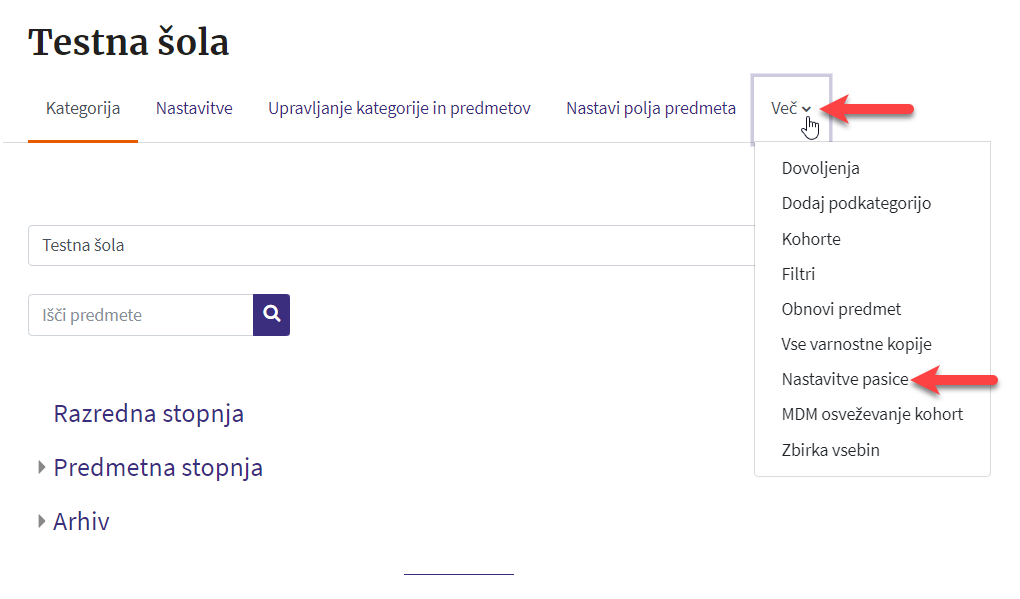Open the Testna šola category selector
The height and width of the screenshot is (599, 1020).
pyautogui.click(x=391, y=245)
